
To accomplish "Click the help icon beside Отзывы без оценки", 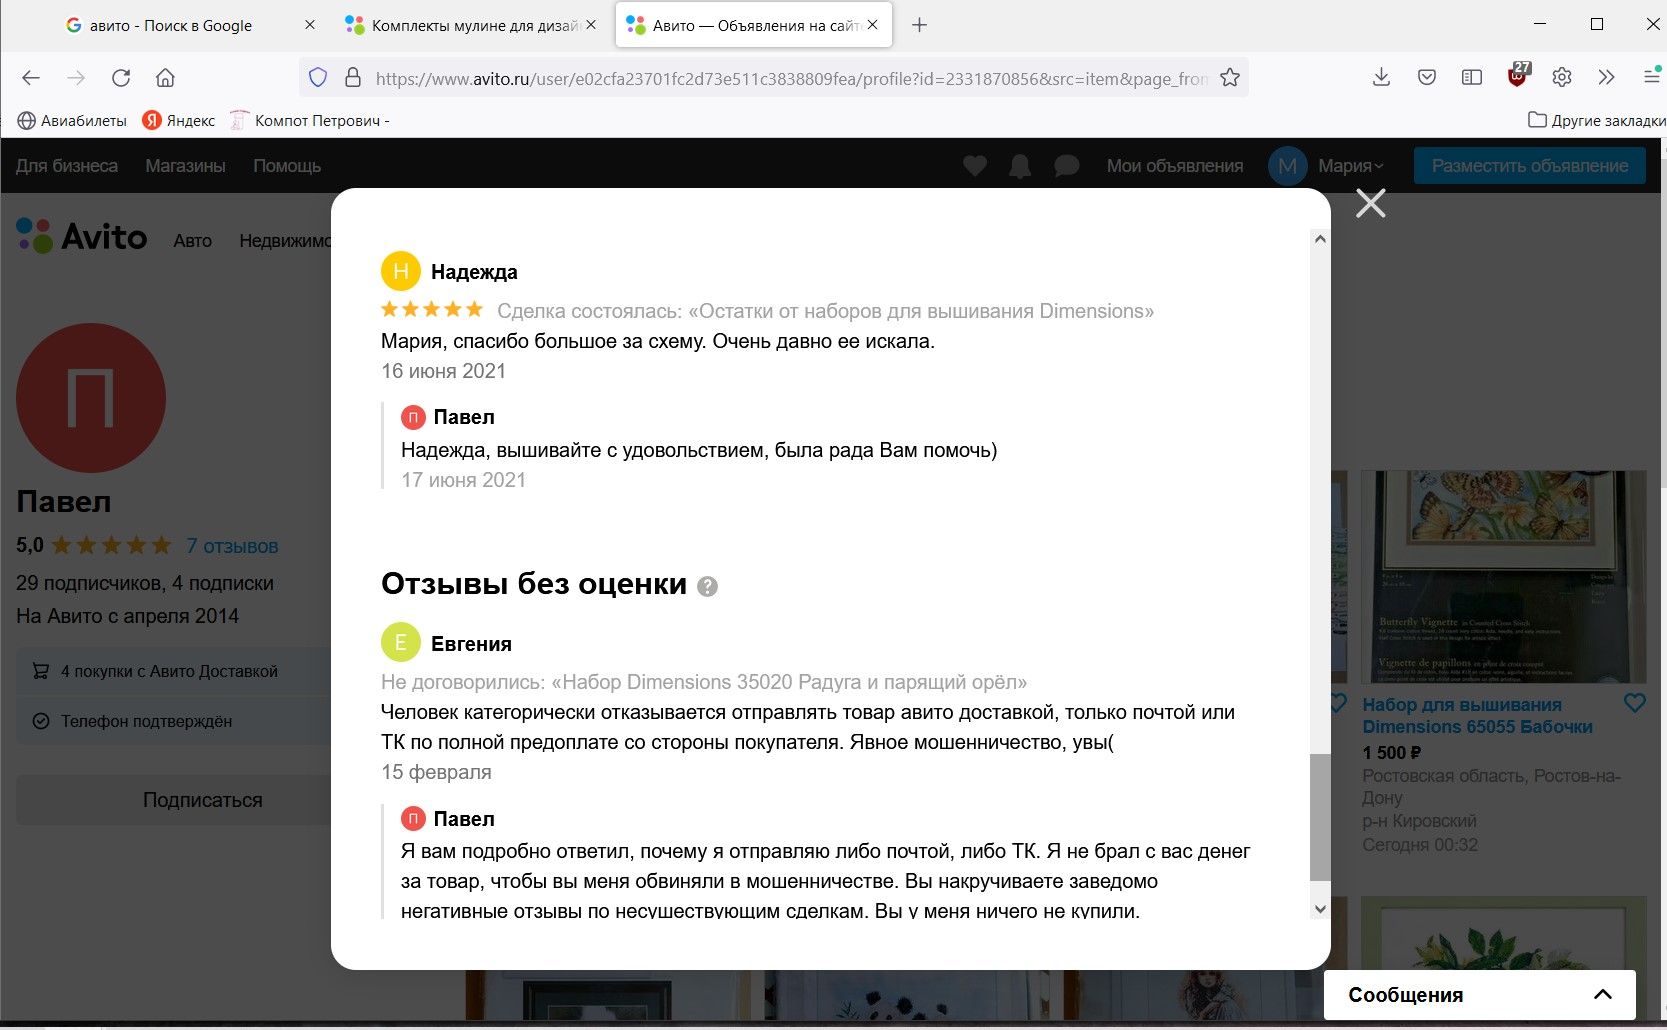I will (x=707, y=587).
